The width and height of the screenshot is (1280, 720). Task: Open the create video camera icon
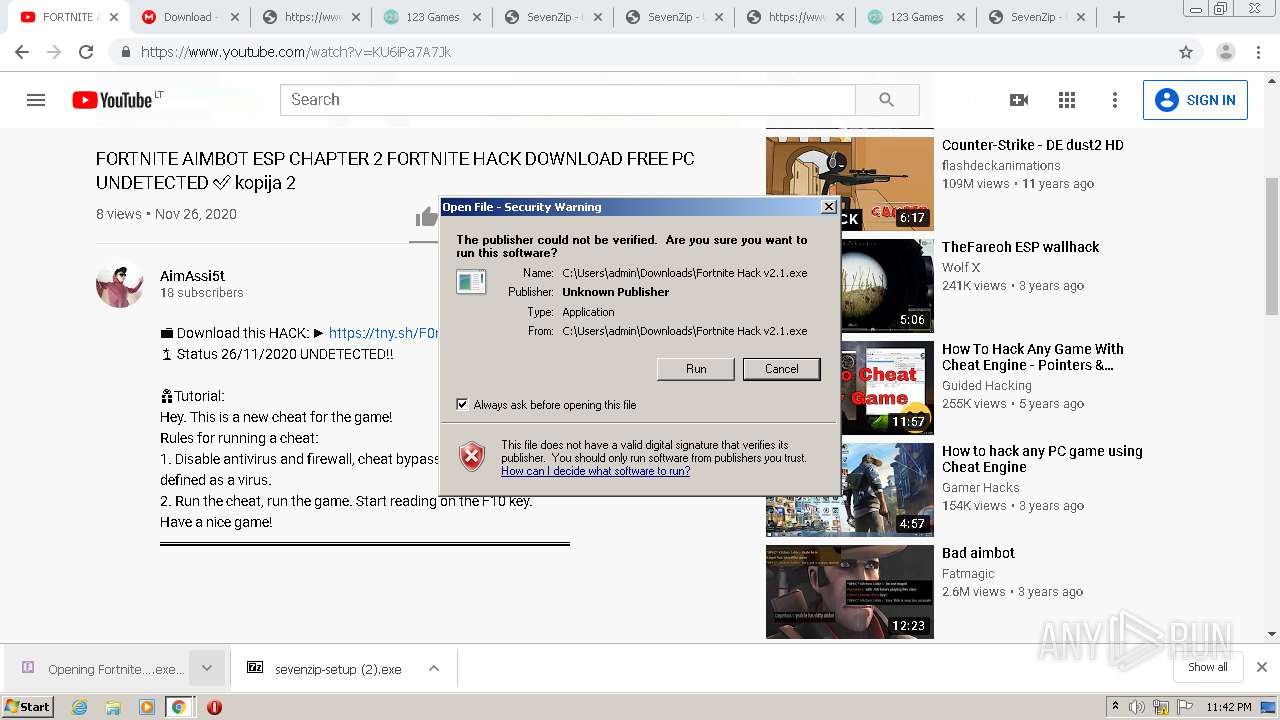[x=1019, y=100]
